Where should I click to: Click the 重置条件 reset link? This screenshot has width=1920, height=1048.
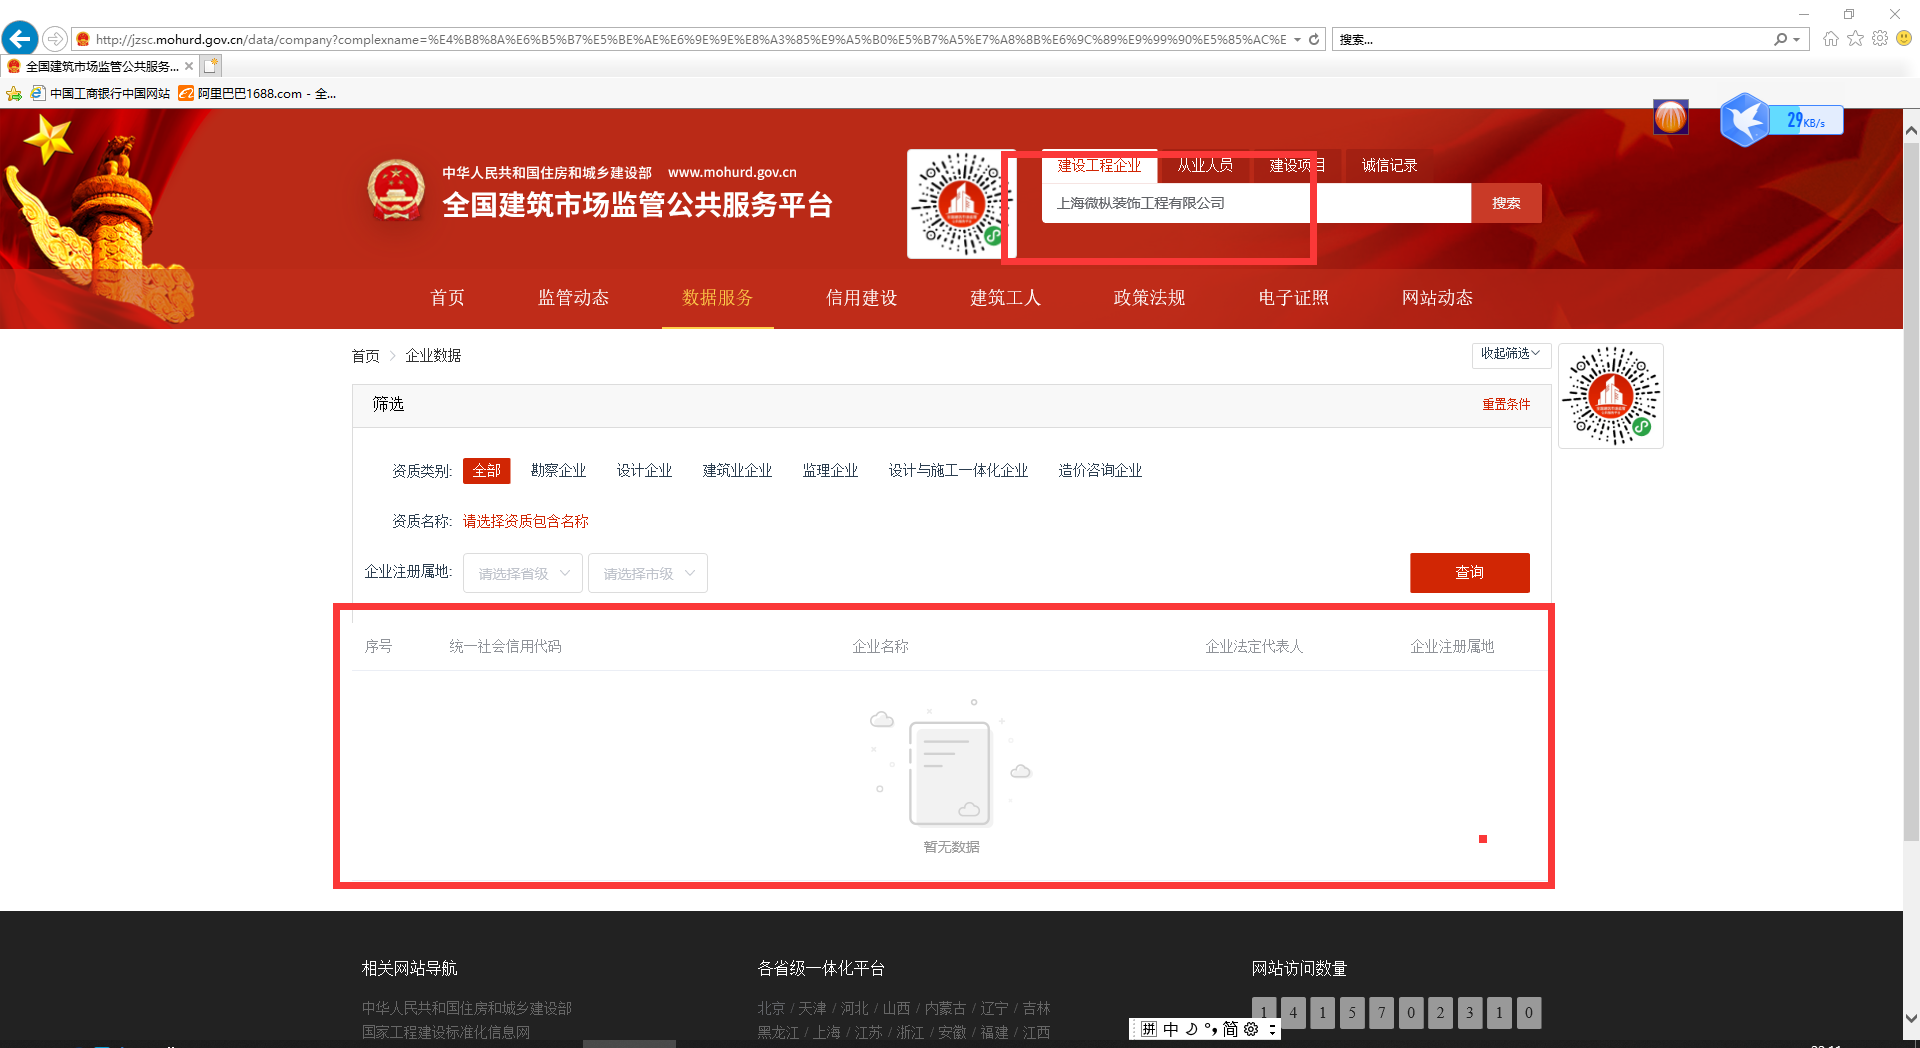click(x=1505, y=405)
